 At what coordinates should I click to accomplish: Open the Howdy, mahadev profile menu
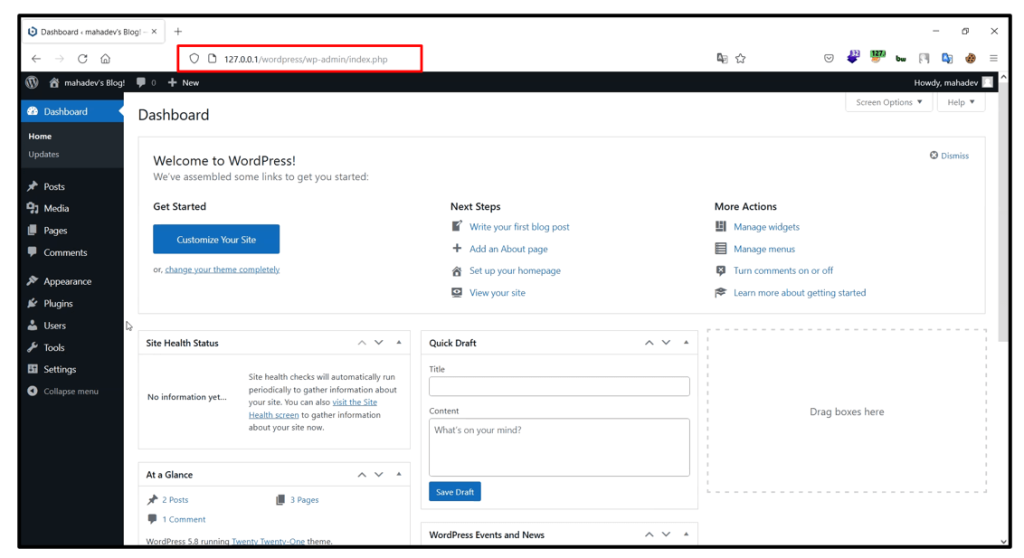coord(953,82)
